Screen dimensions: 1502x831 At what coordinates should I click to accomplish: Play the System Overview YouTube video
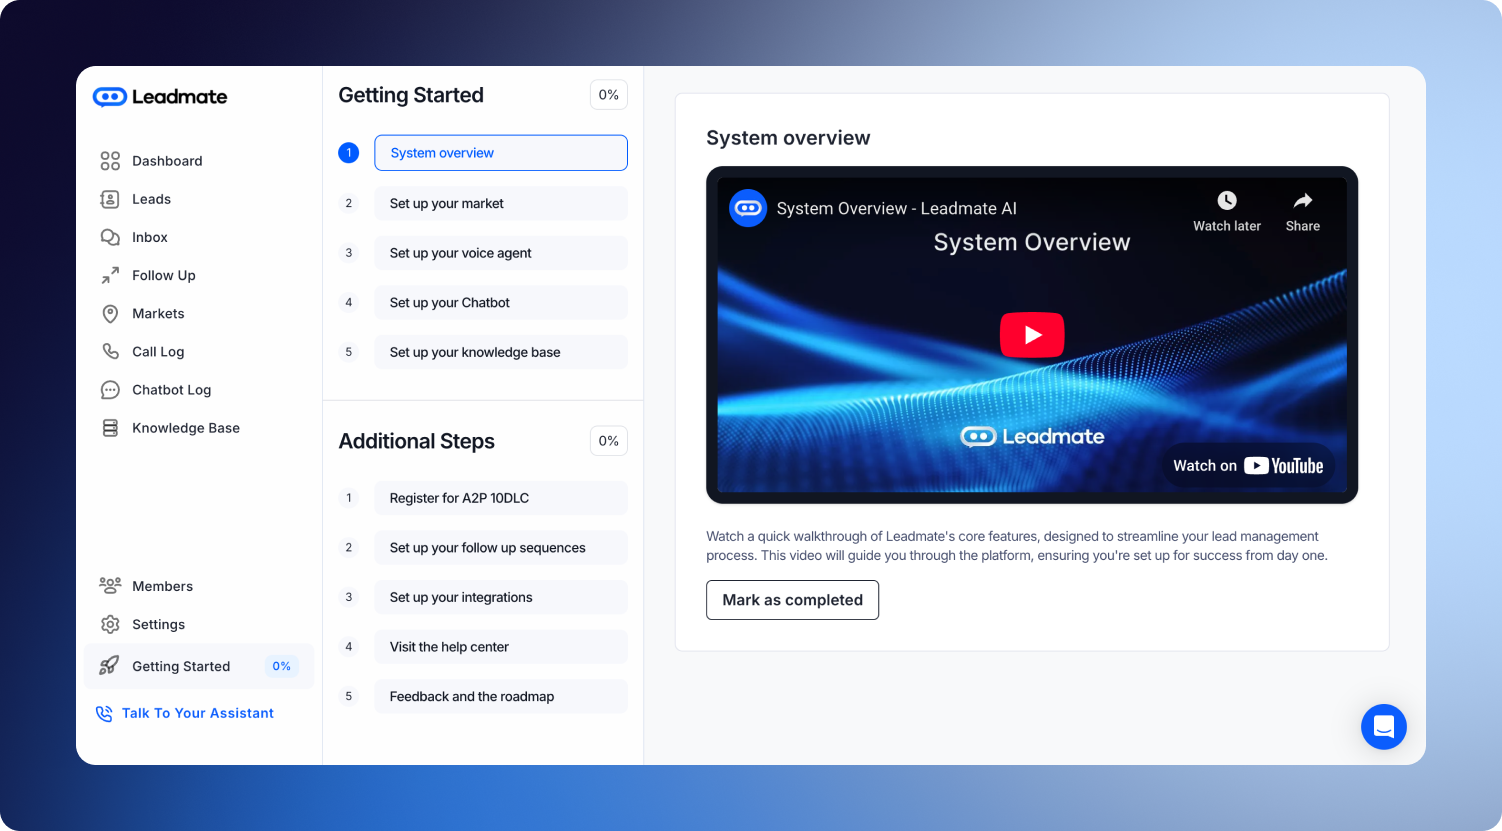point(1031,335)
